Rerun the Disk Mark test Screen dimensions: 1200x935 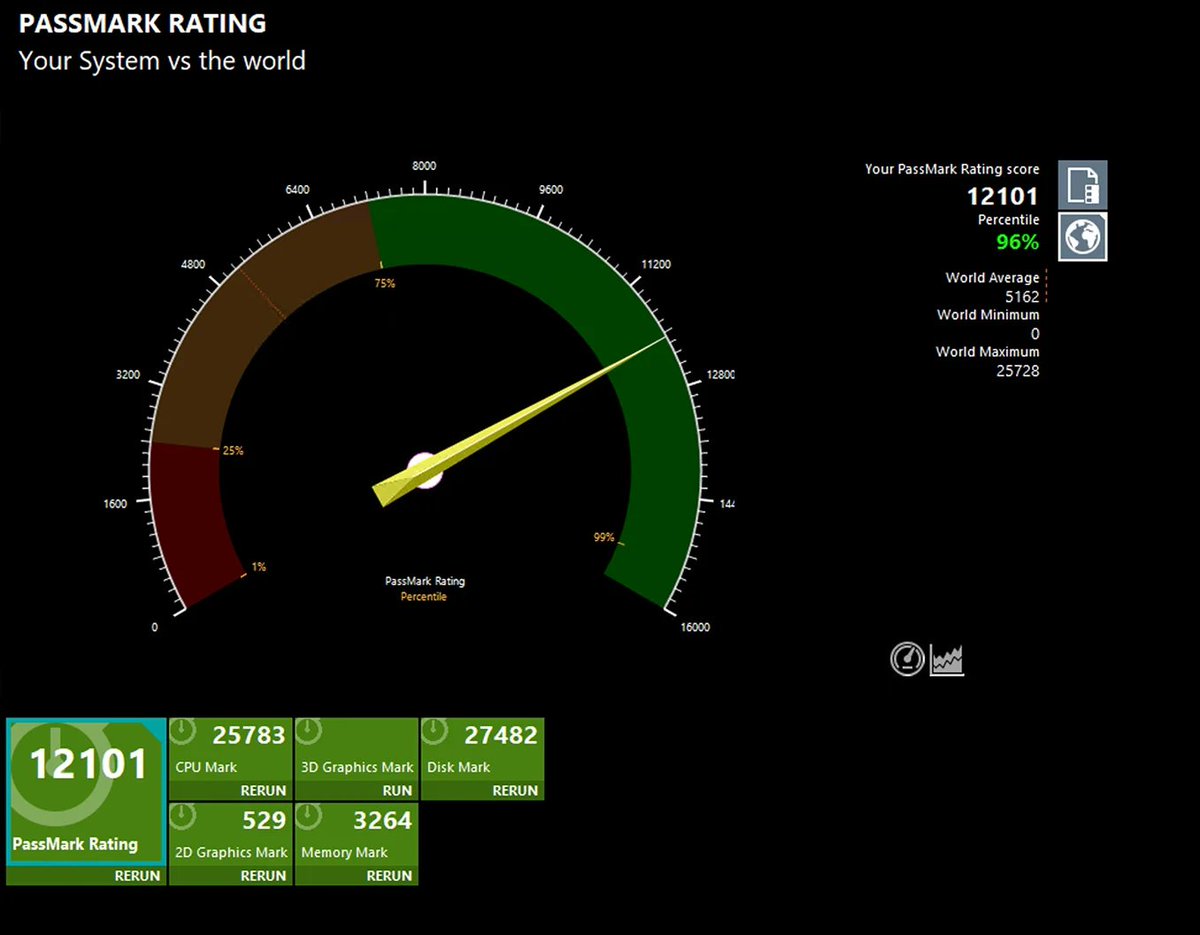pos(515,790)
